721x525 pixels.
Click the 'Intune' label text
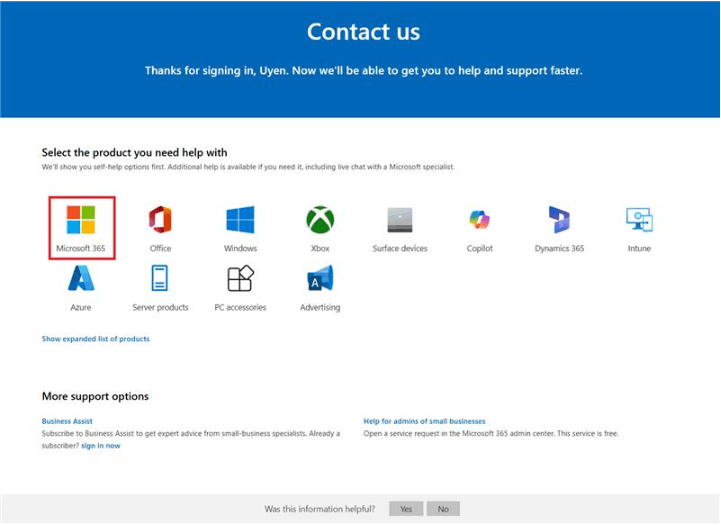coord(639,248)
